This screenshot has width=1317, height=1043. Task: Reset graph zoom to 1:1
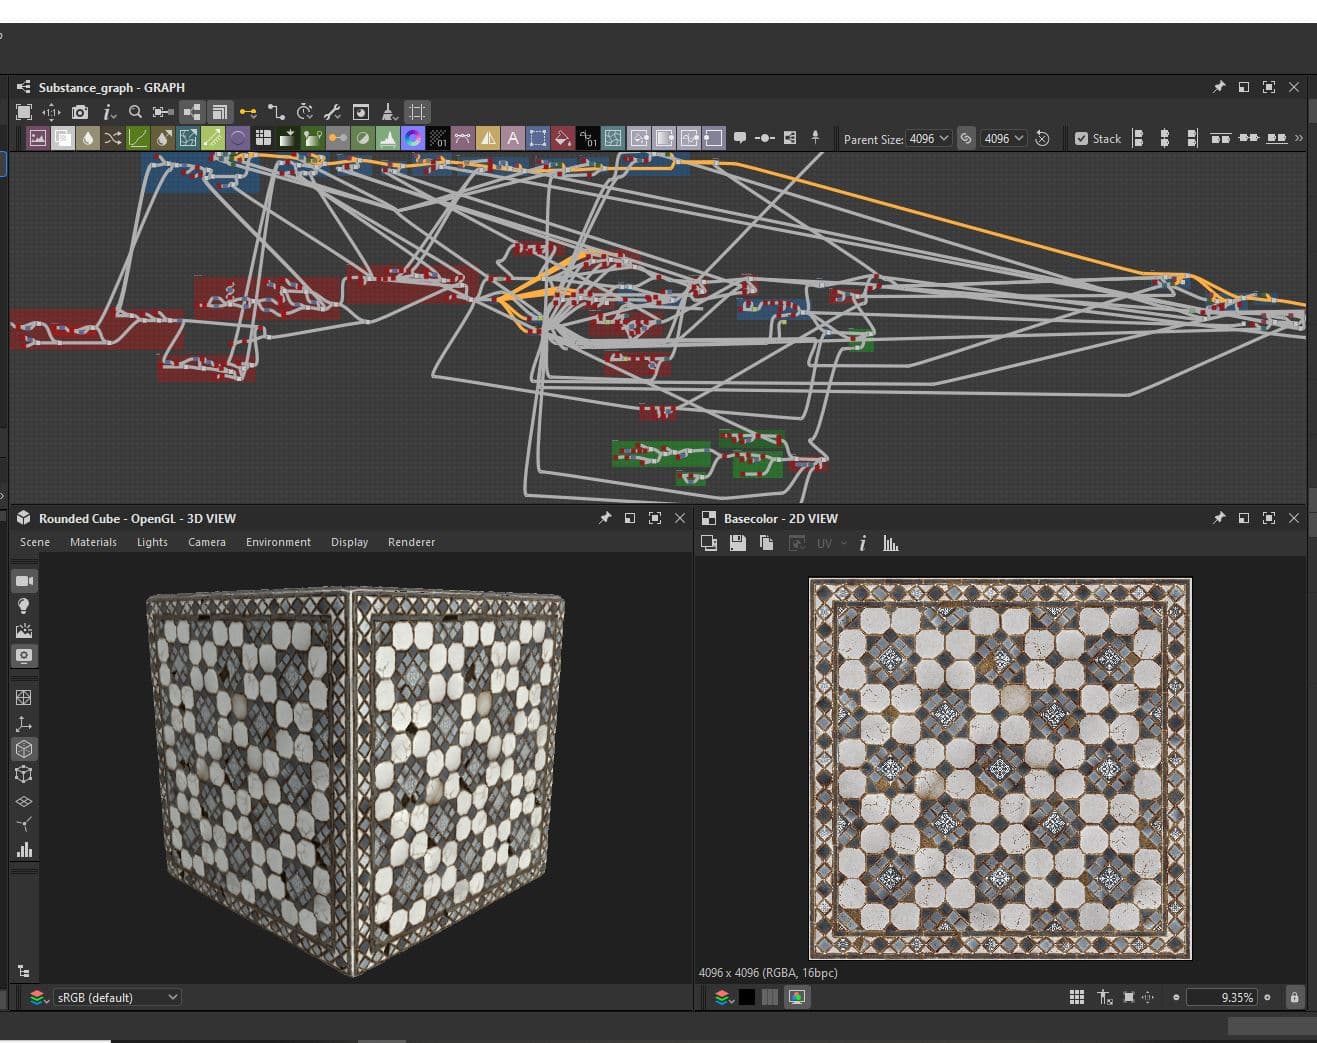(x=51, y=112)
